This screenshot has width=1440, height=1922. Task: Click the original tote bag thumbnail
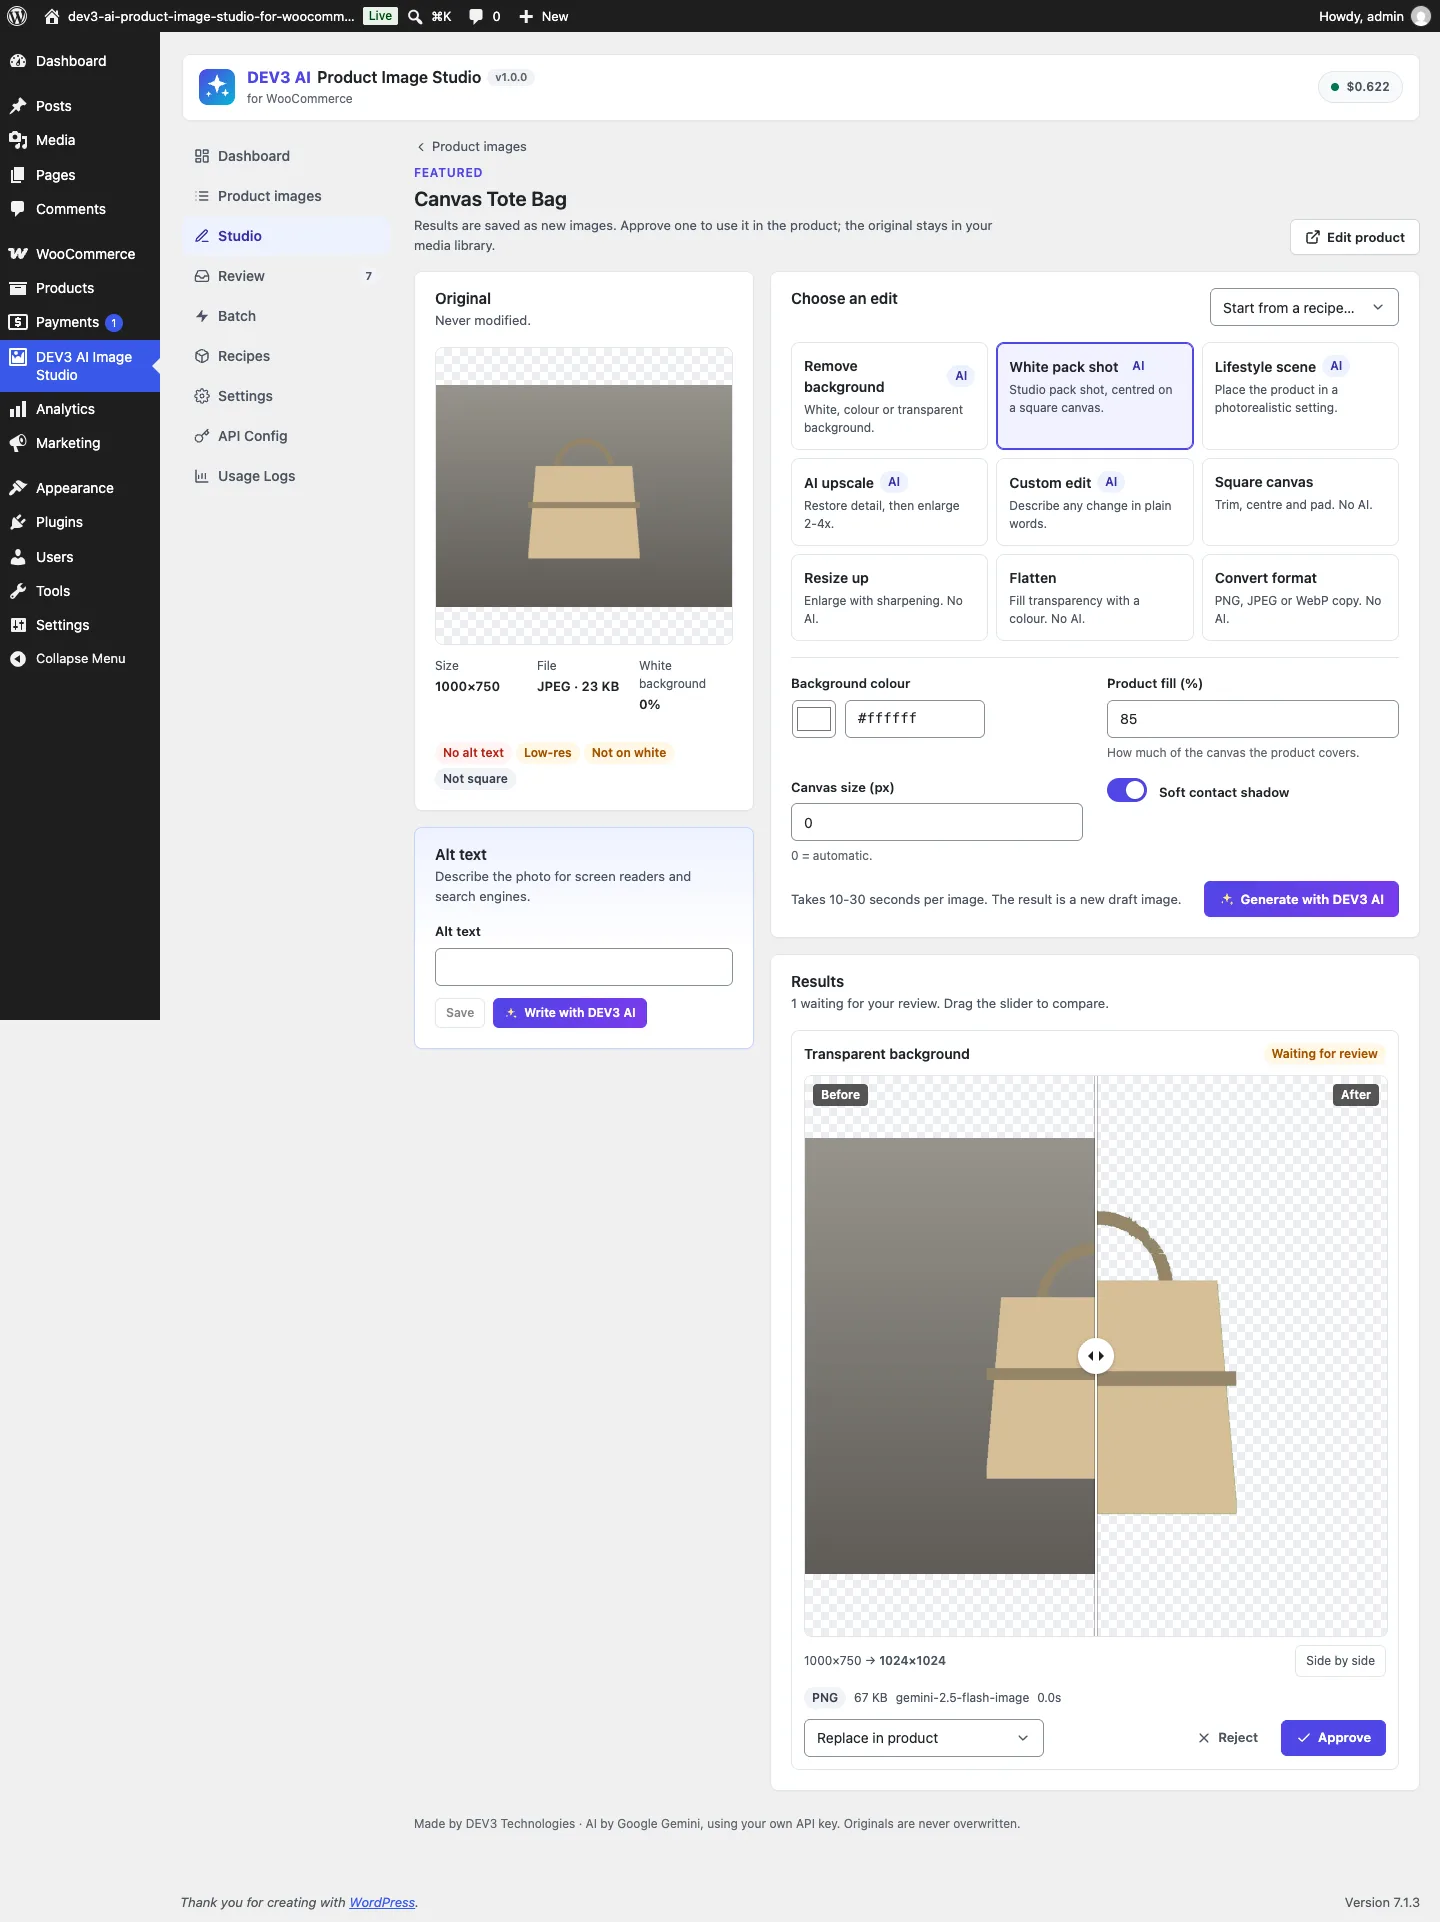[584, 496]
